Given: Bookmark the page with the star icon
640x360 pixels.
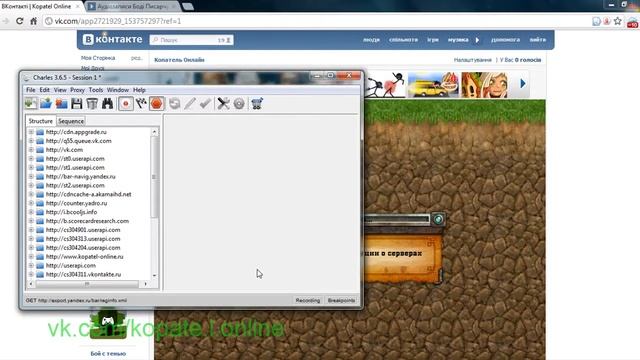Looking at the screenshot, I should pyautogui.click(x=618, y=21).
